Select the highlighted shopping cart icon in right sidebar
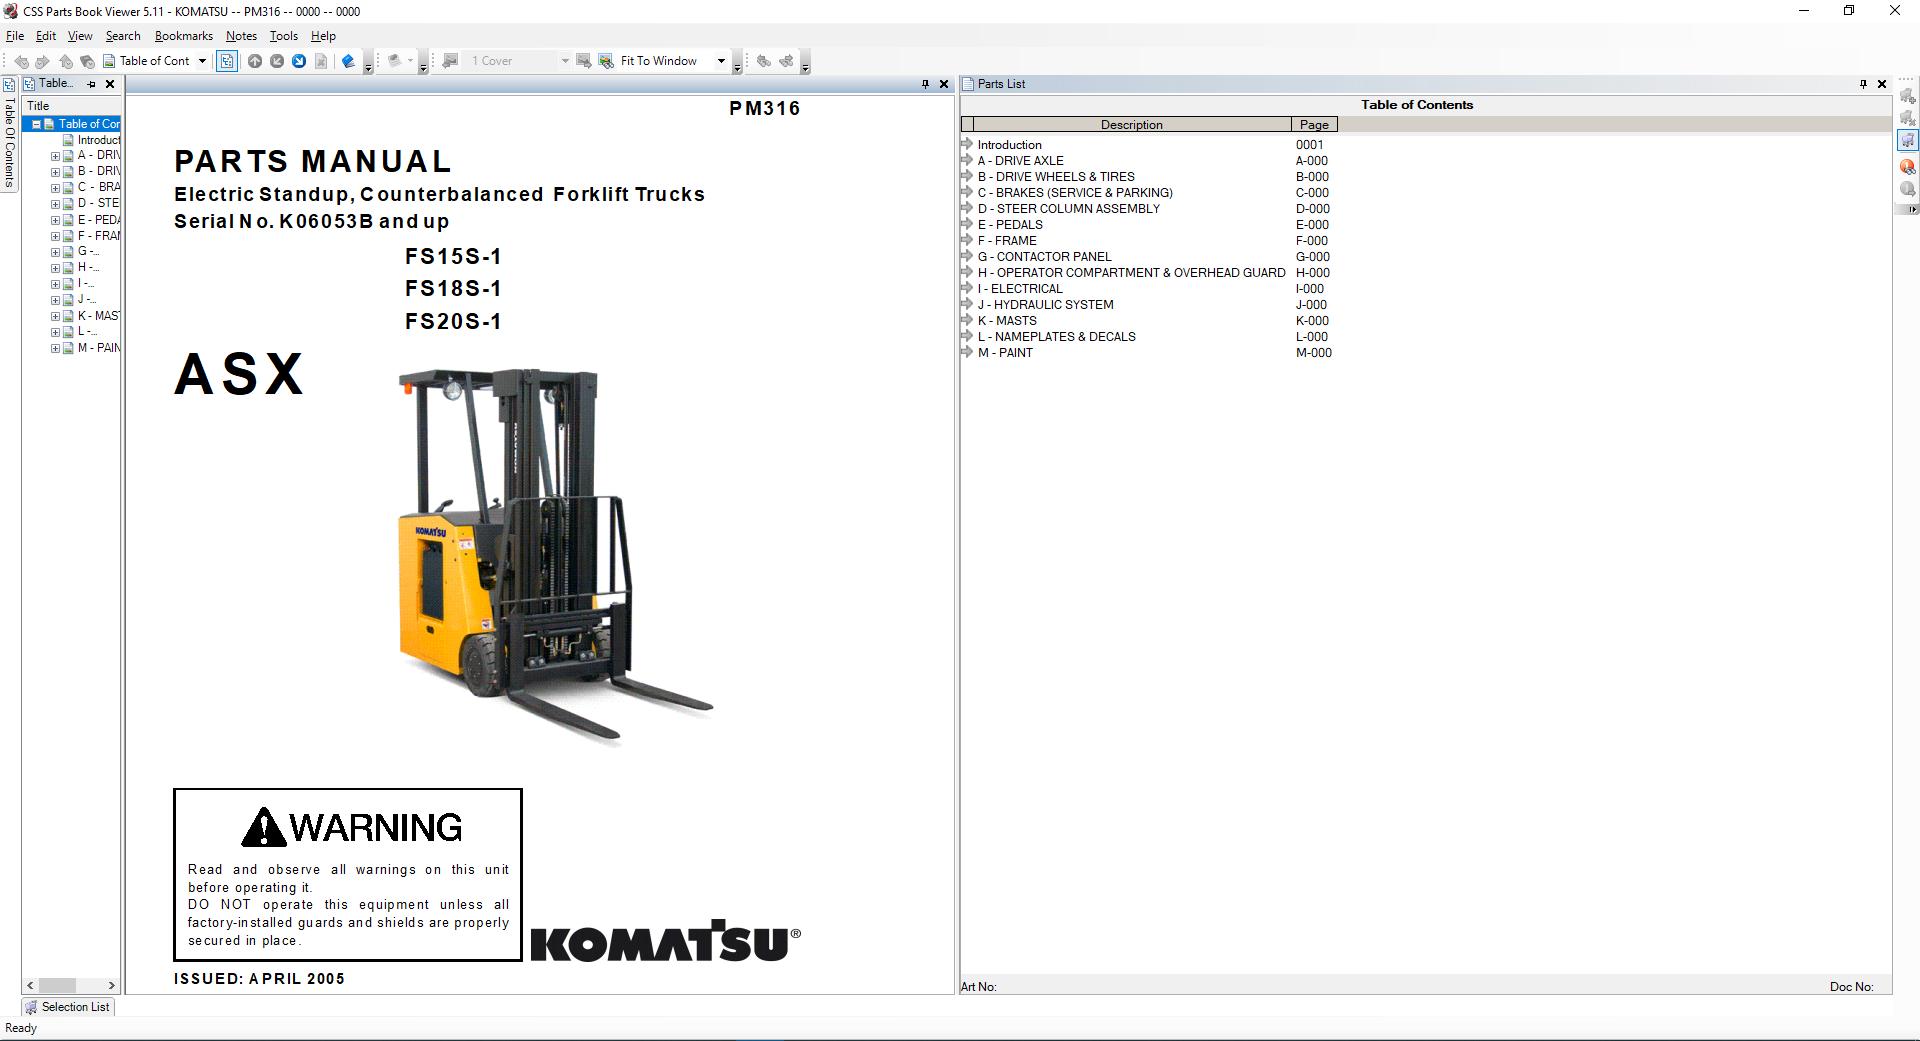Screen dimensions: 1920x1041 [x=1907, y=140]
